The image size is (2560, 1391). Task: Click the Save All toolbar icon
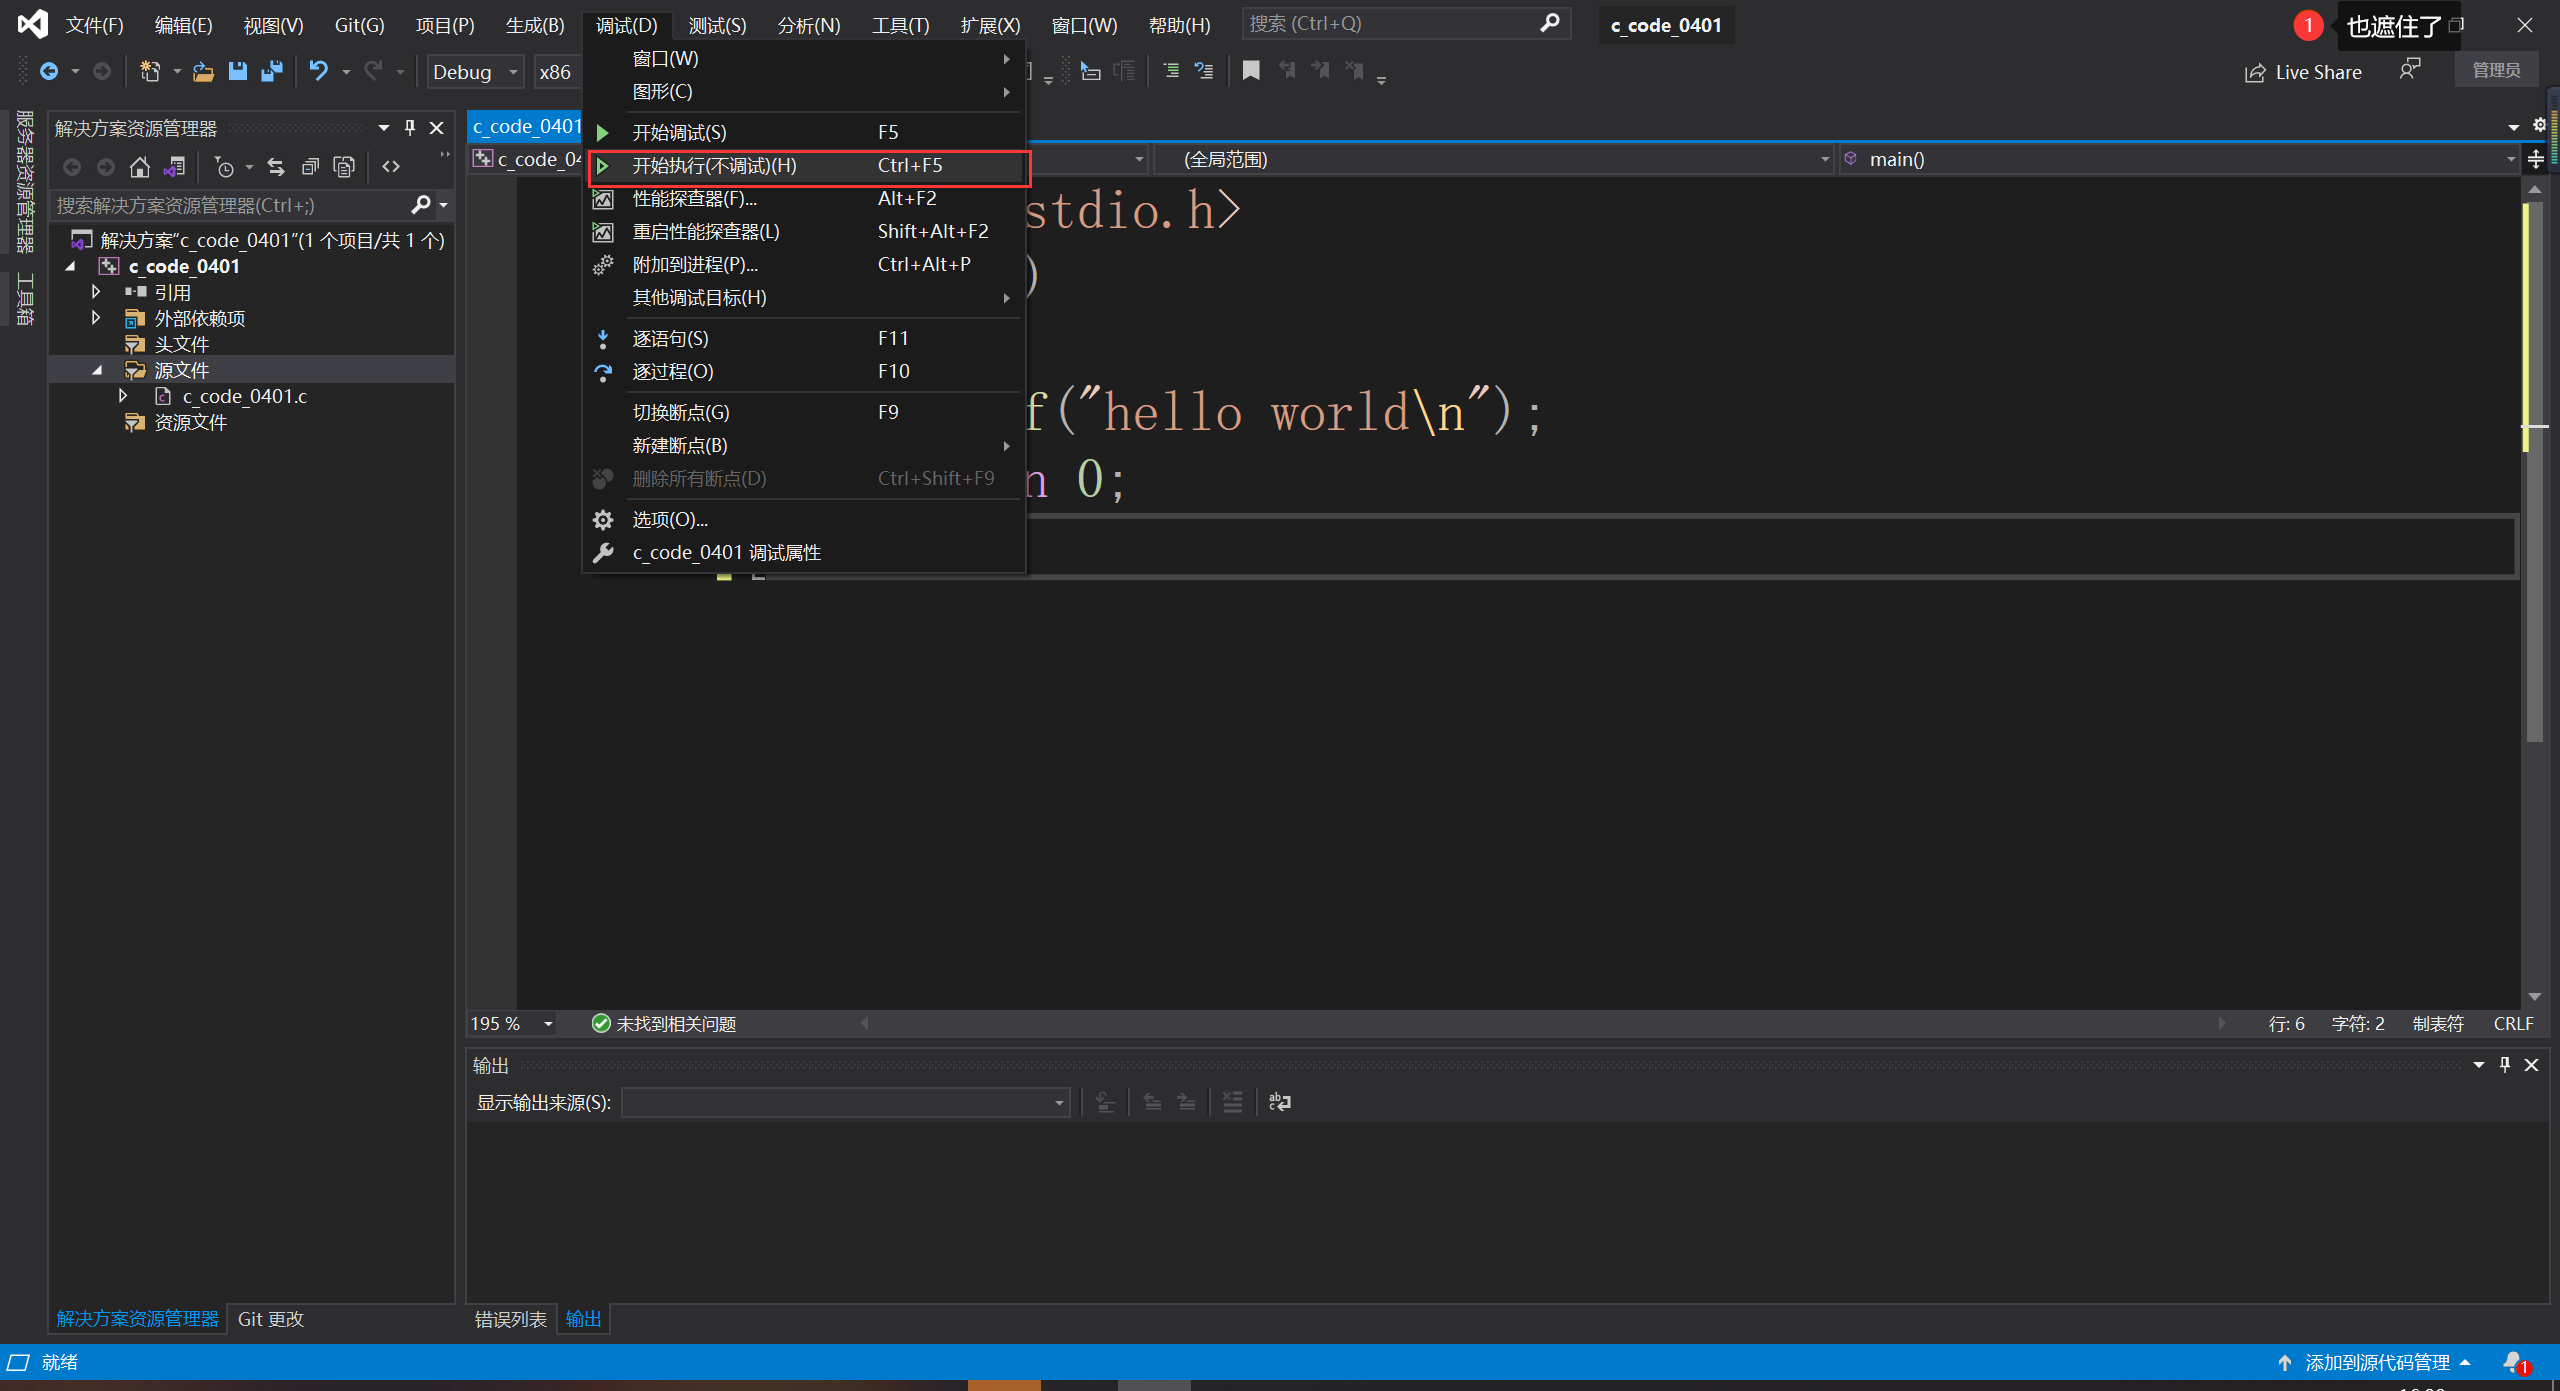point(271,71)
